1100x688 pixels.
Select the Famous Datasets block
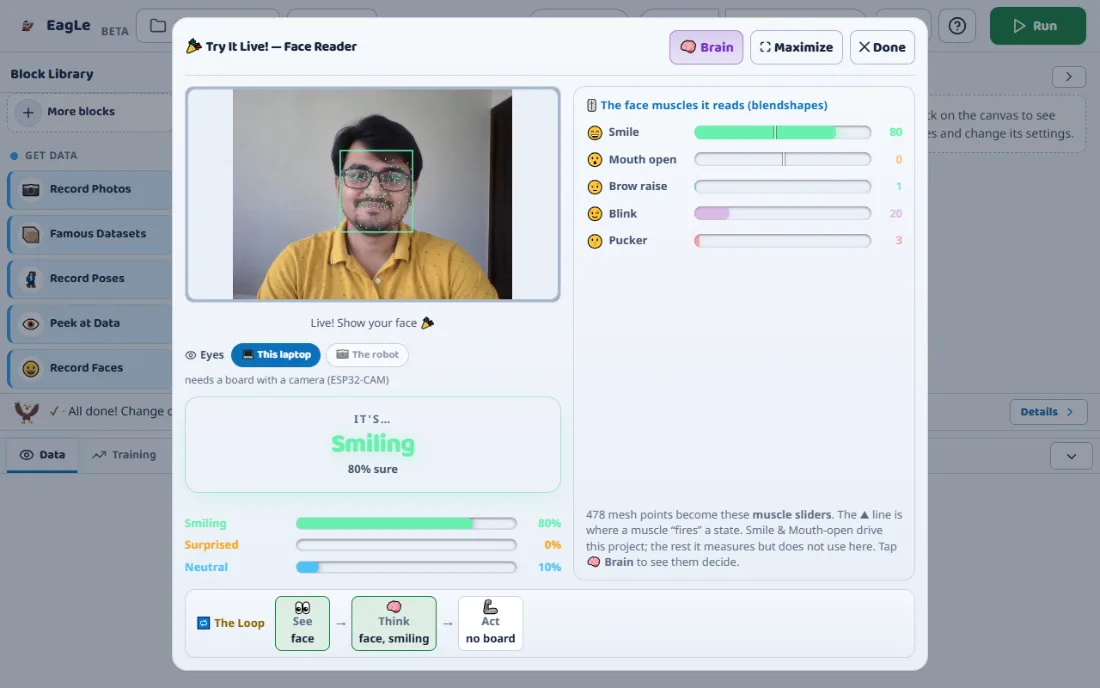[90, 234]
